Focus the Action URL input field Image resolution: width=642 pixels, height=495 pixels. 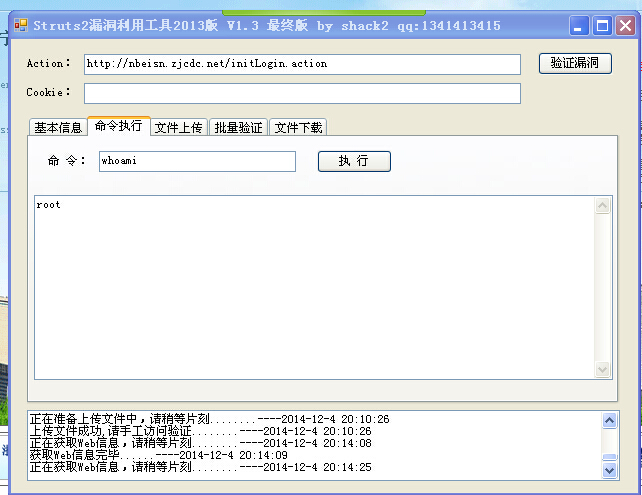[x=302, y=64]
